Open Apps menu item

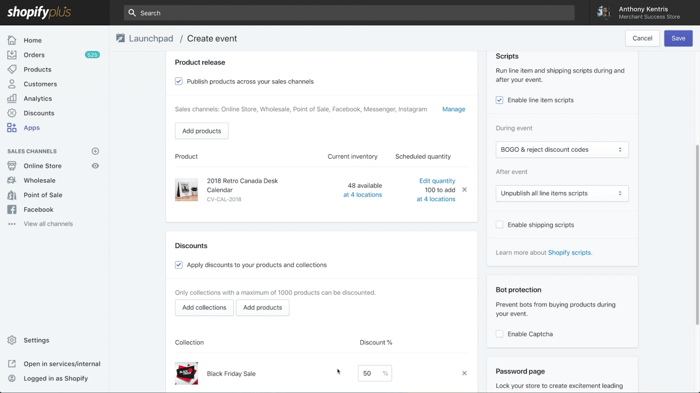tap(32, 128)
